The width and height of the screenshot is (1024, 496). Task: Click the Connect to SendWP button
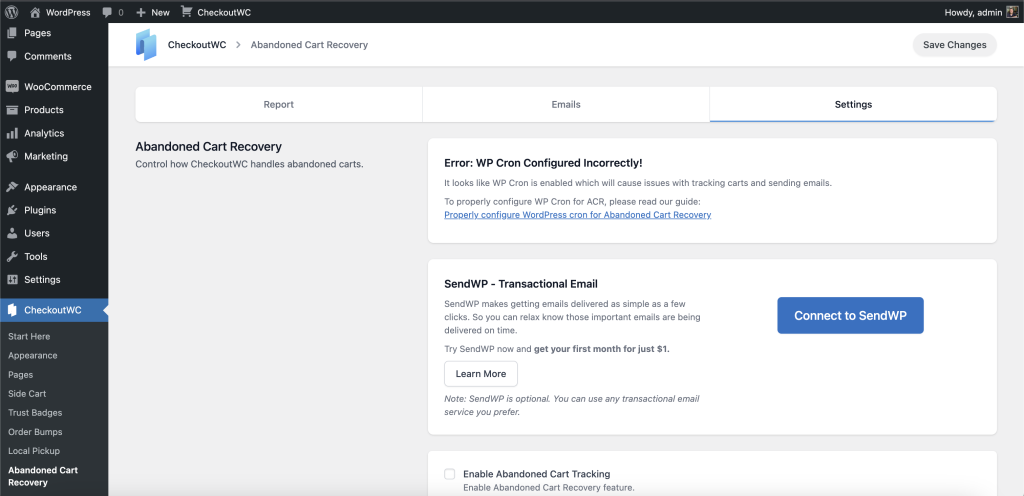pyautogui.click(x=850, y=315)
